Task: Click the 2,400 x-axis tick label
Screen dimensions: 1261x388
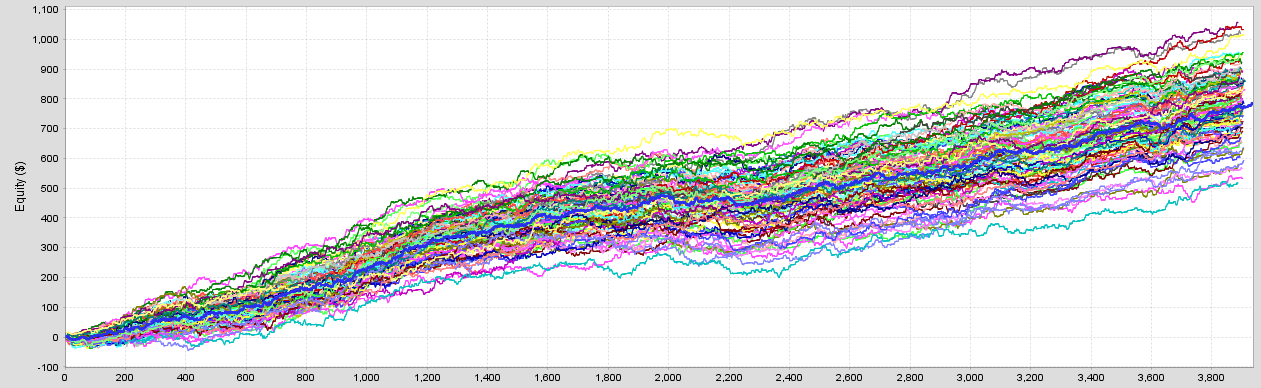Action: pyautogui.click(x=789, y=379)
